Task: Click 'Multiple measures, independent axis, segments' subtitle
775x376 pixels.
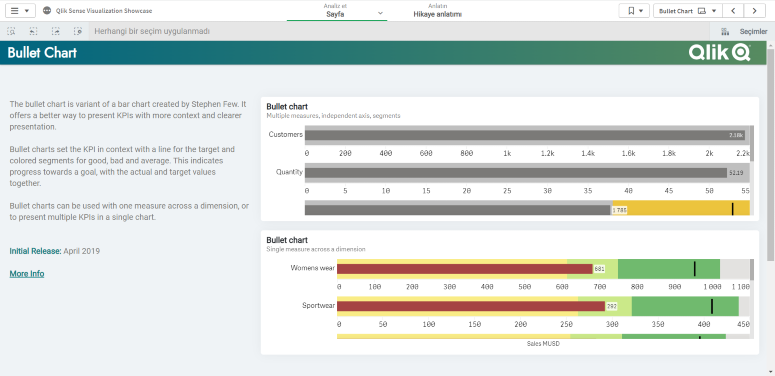Action: [x=333, y=116]
